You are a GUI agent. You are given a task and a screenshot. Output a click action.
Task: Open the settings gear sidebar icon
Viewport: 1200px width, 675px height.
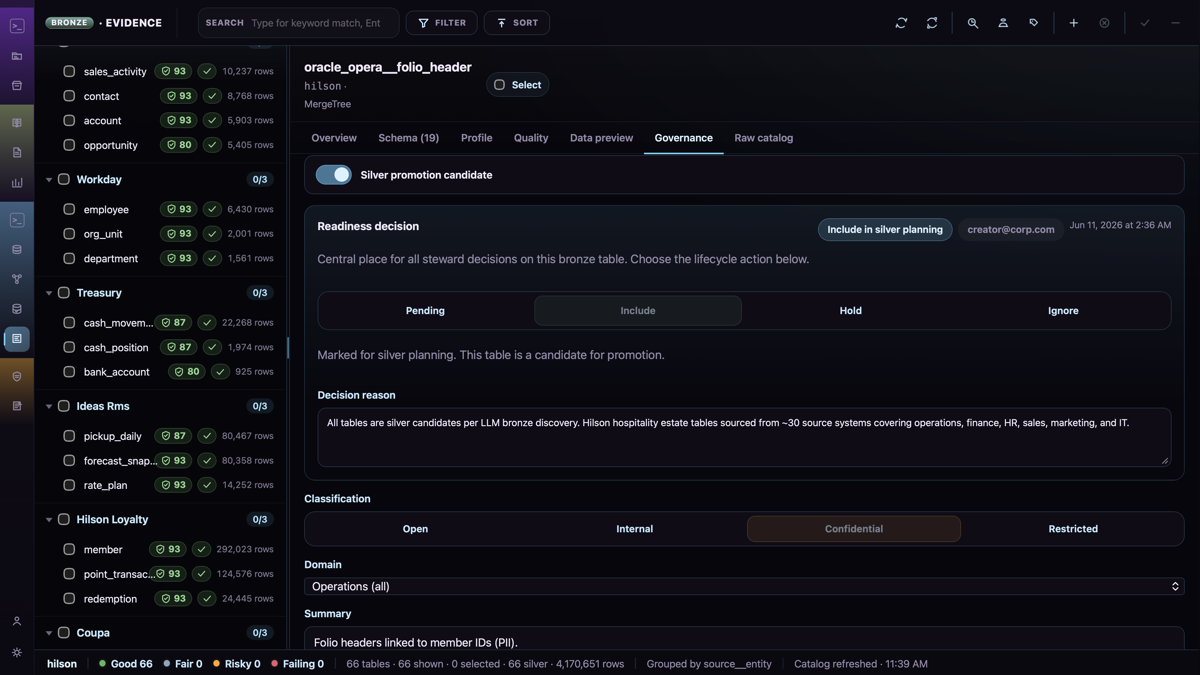(x=17, y=652)
